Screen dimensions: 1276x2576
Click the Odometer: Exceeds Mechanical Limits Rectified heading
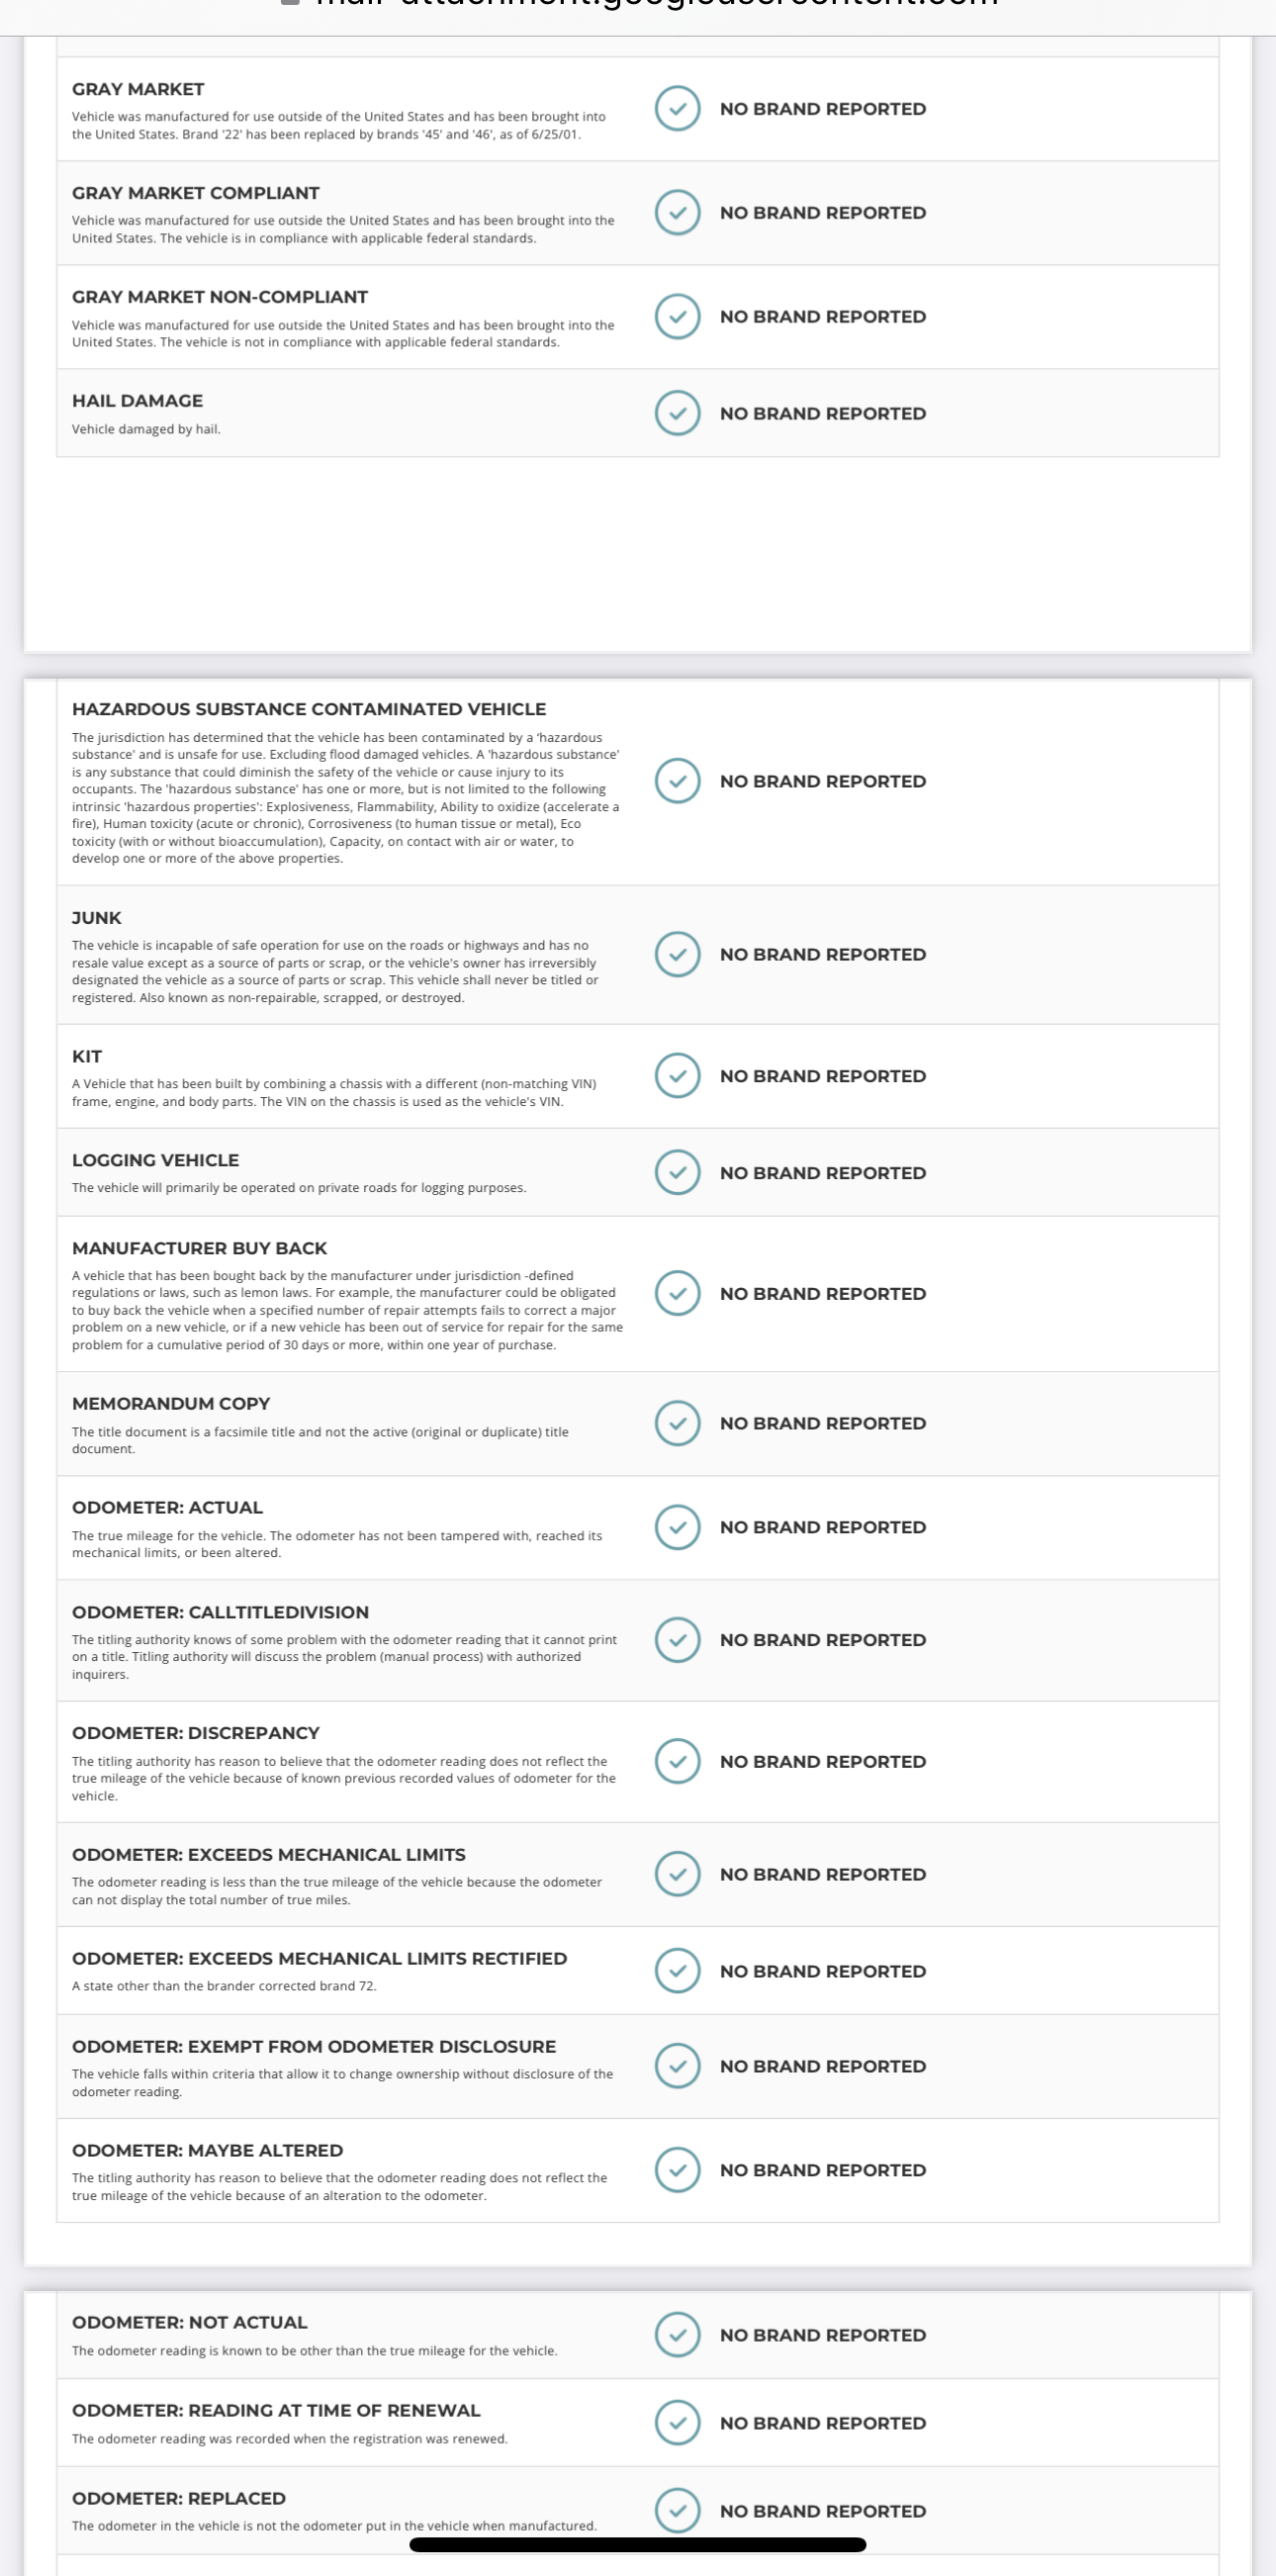click(319, 1958)
